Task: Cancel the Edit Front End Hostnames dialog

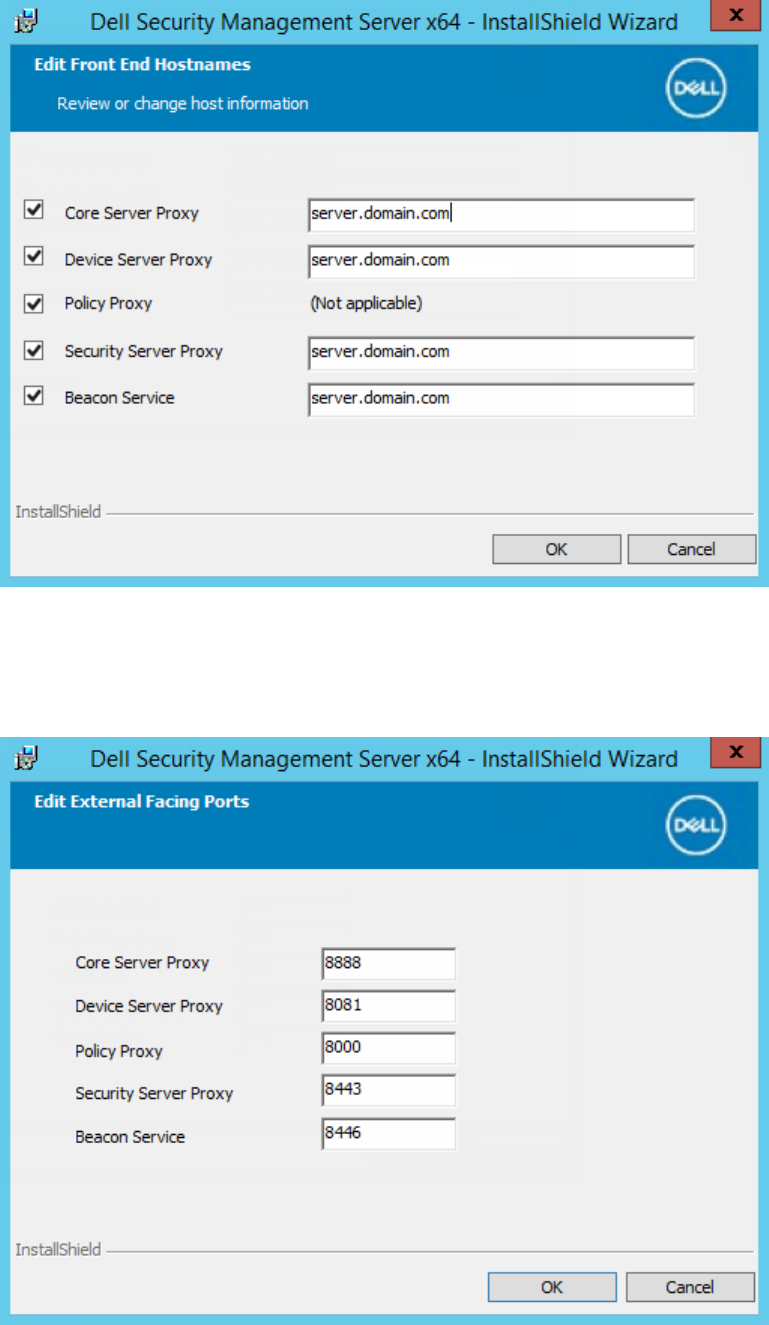Action: pyautogui.click(x=691, y=549)
